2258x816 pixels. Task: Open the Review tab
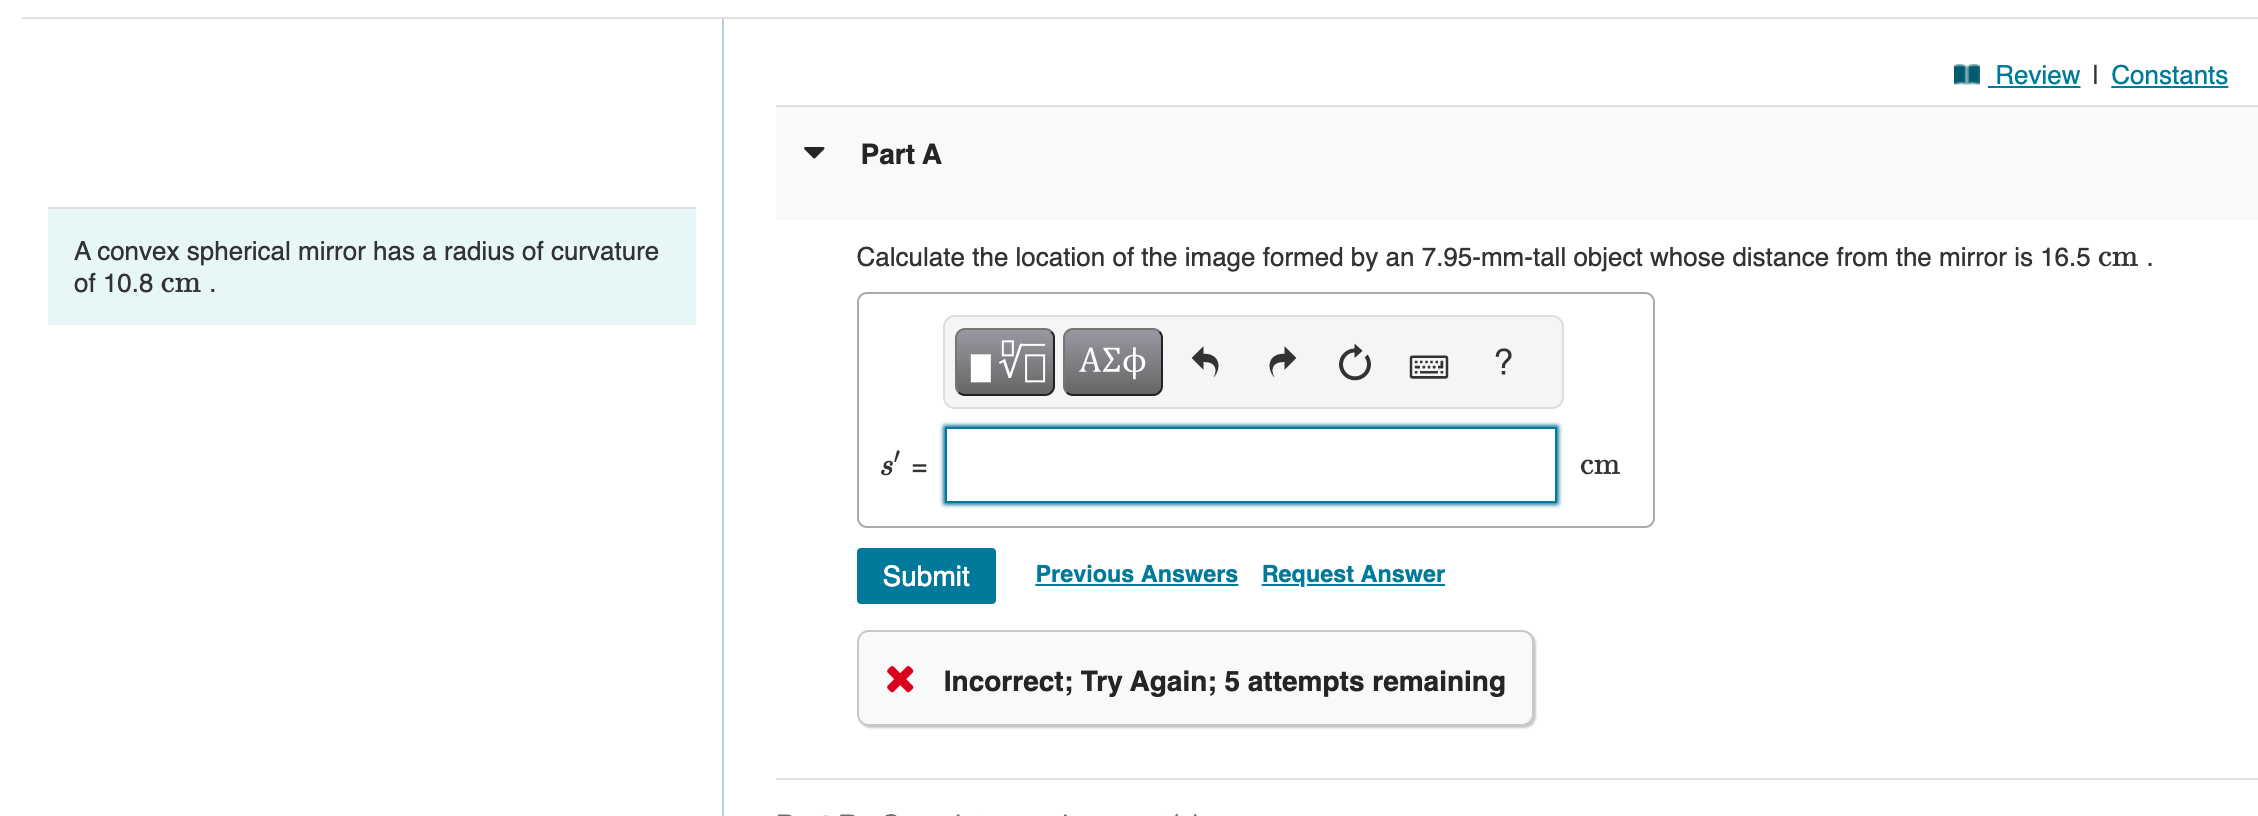pyautogui.click(x=2036, y=75)
